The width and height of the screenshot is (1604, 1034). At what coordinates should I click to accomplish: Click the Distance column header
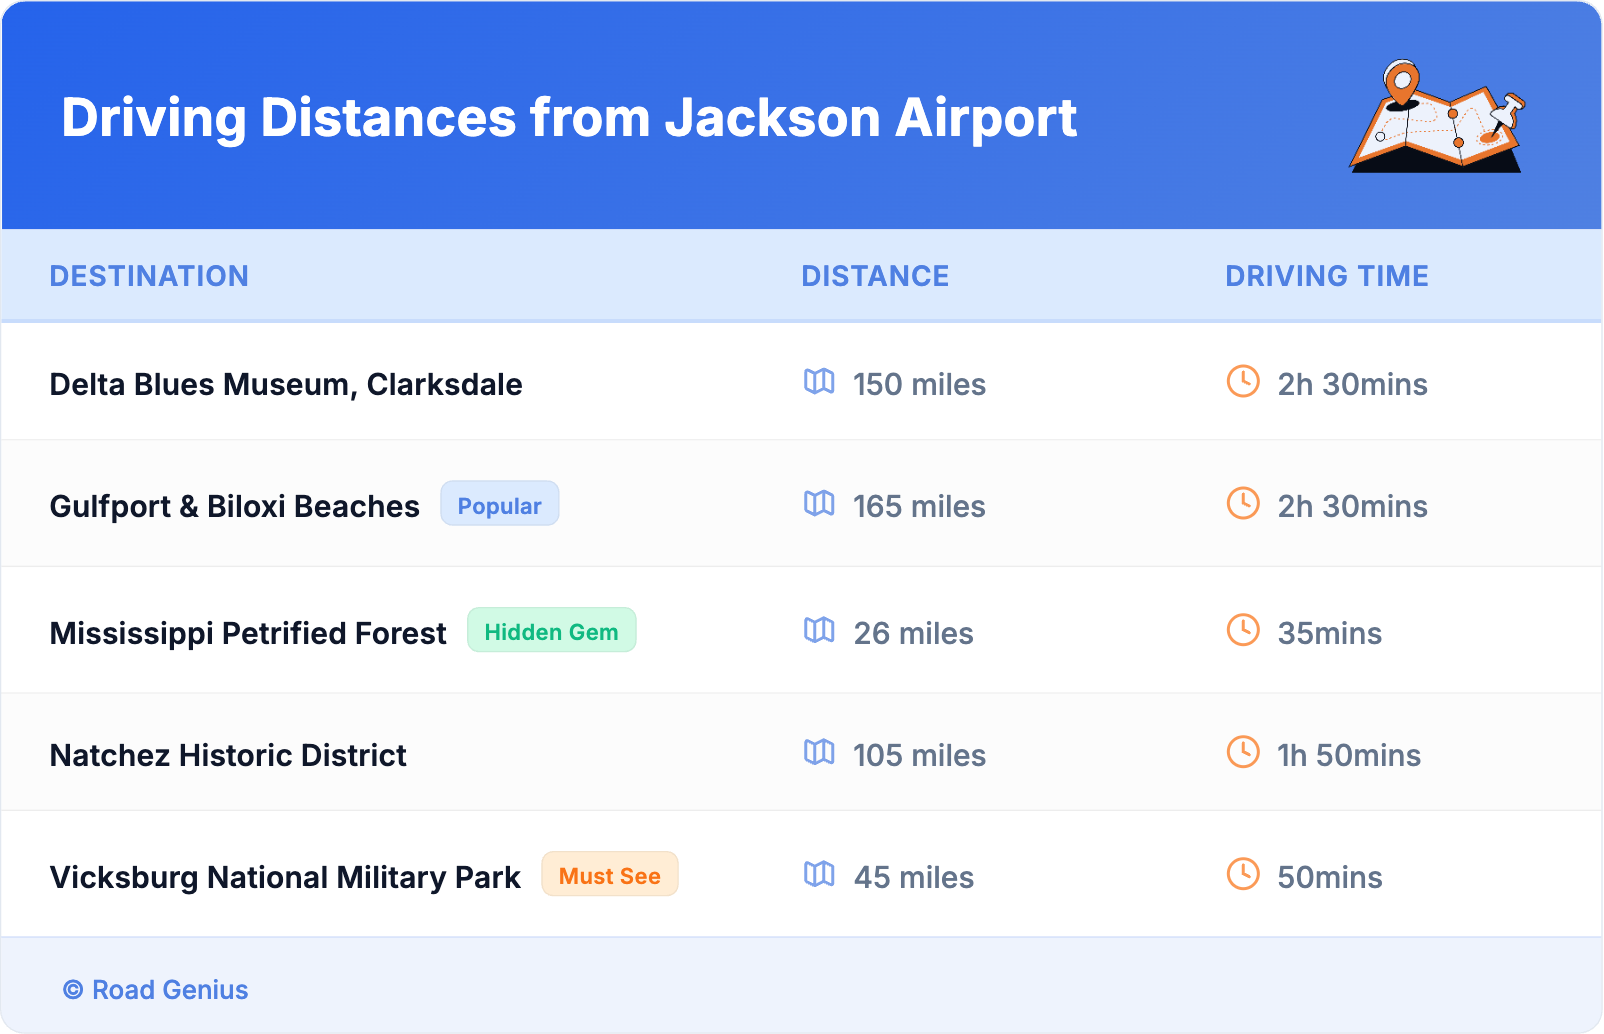tap(875, 276)
